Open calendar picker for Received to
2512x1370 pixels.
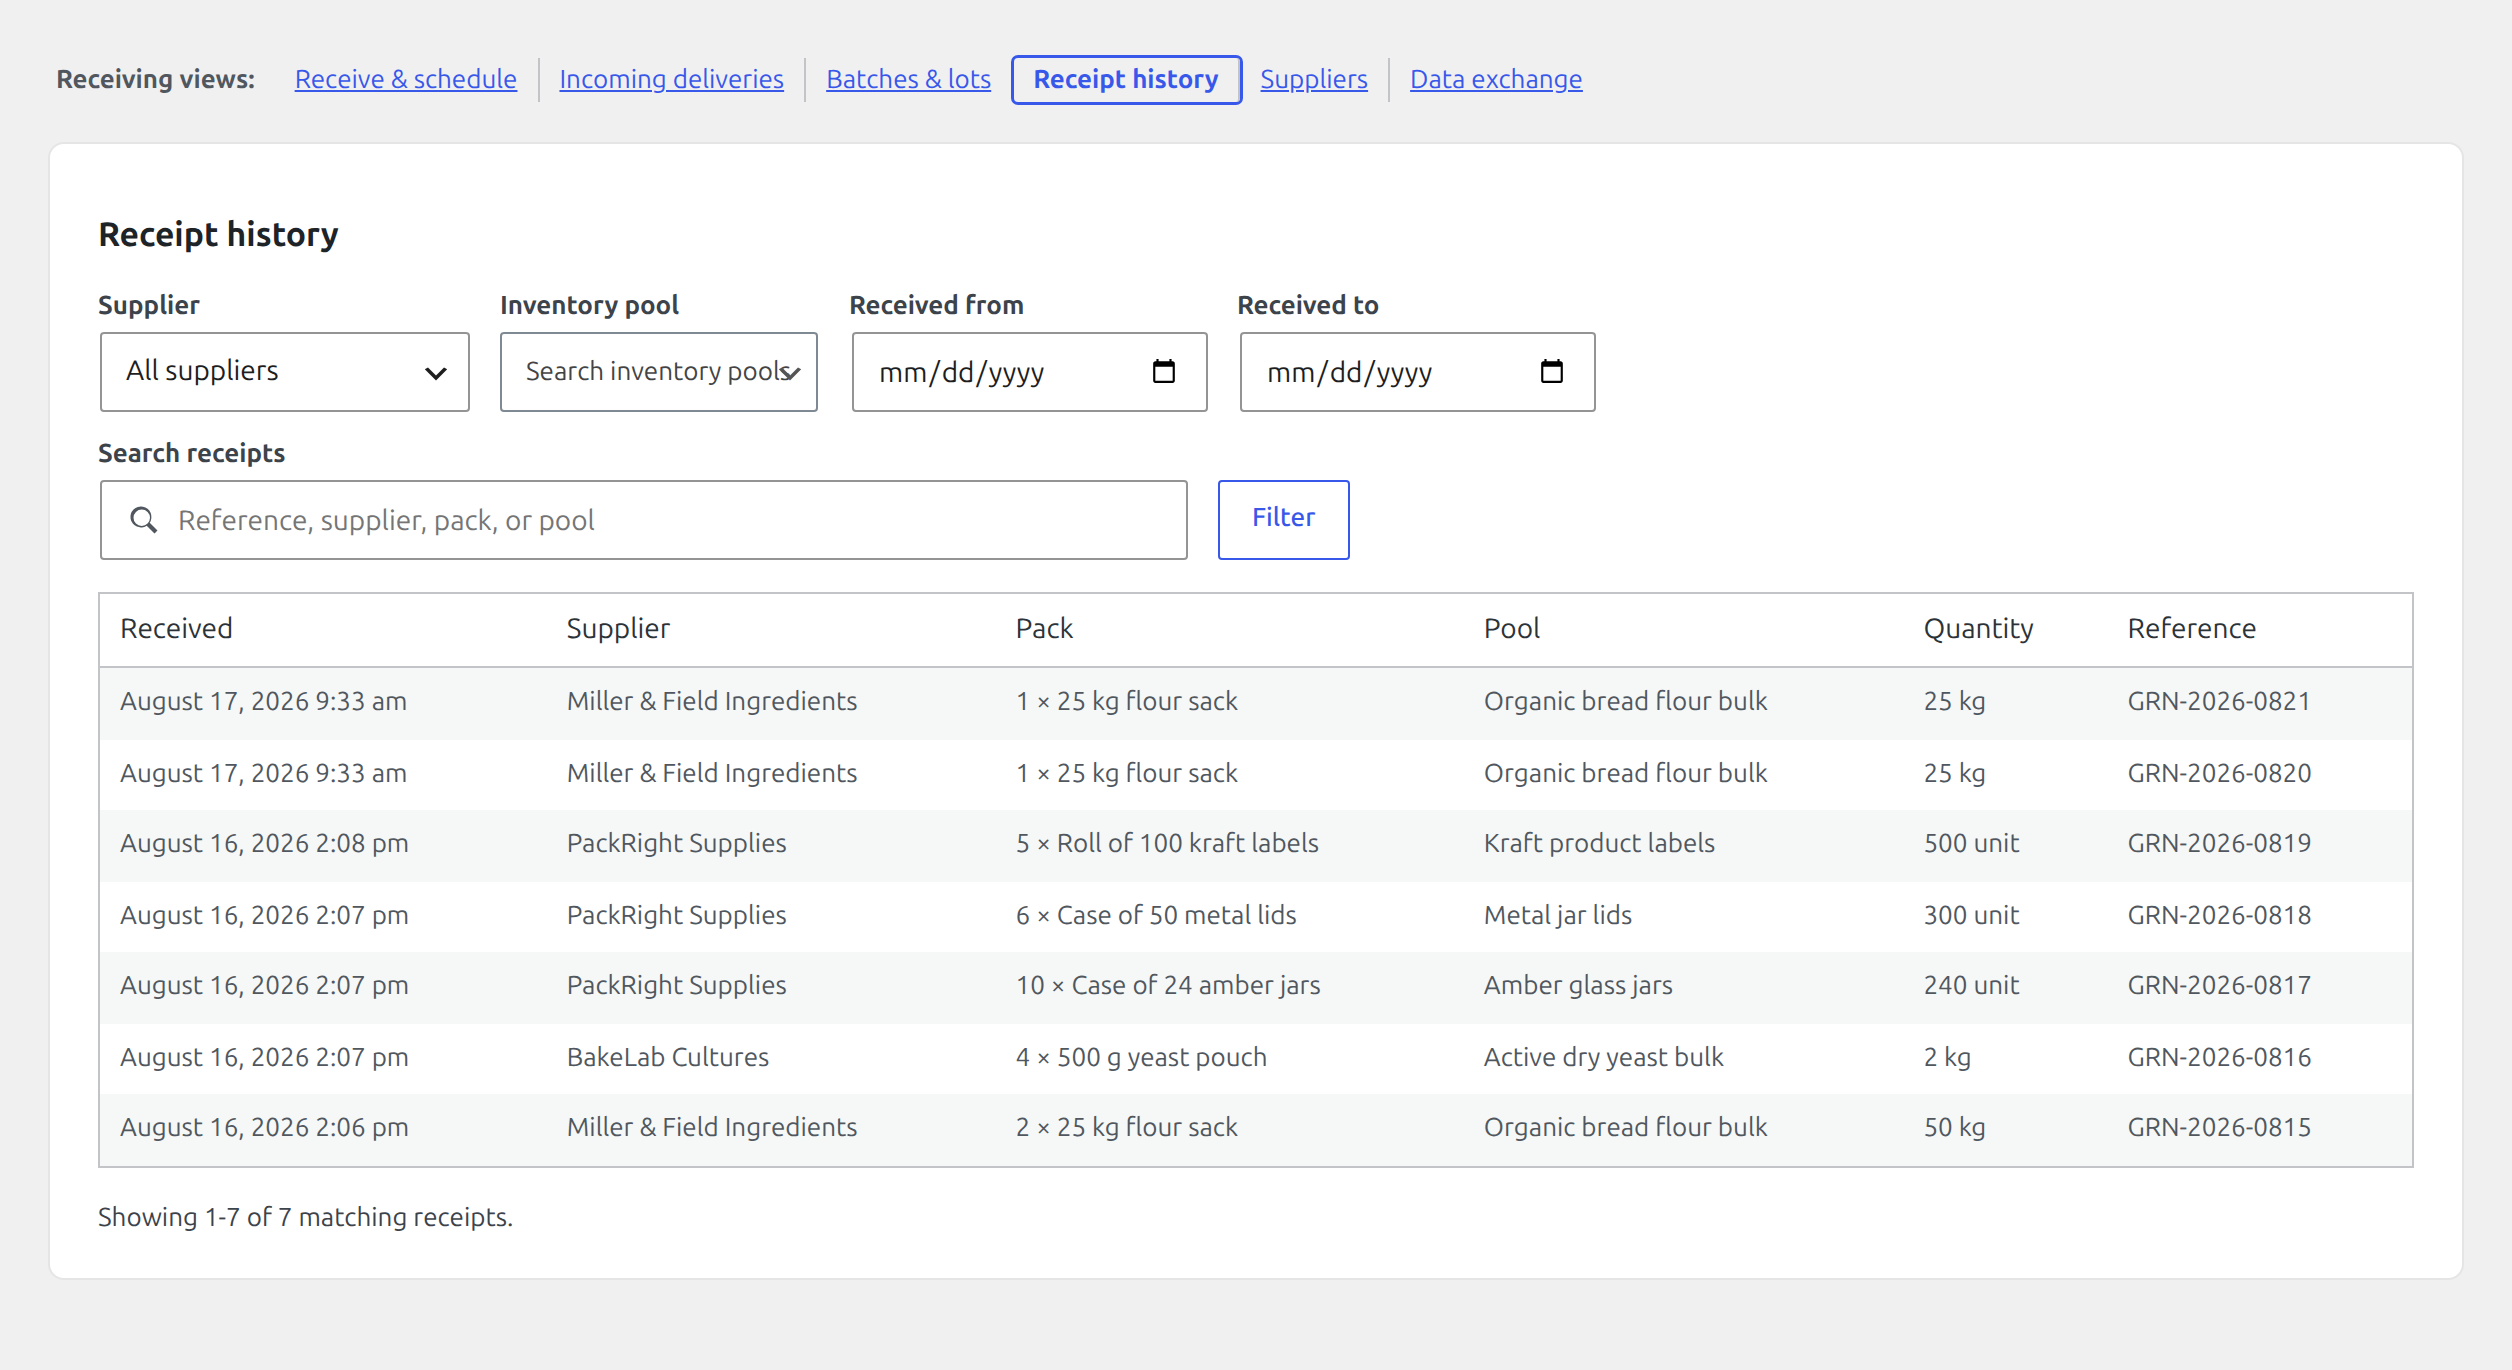point(1551,372)
